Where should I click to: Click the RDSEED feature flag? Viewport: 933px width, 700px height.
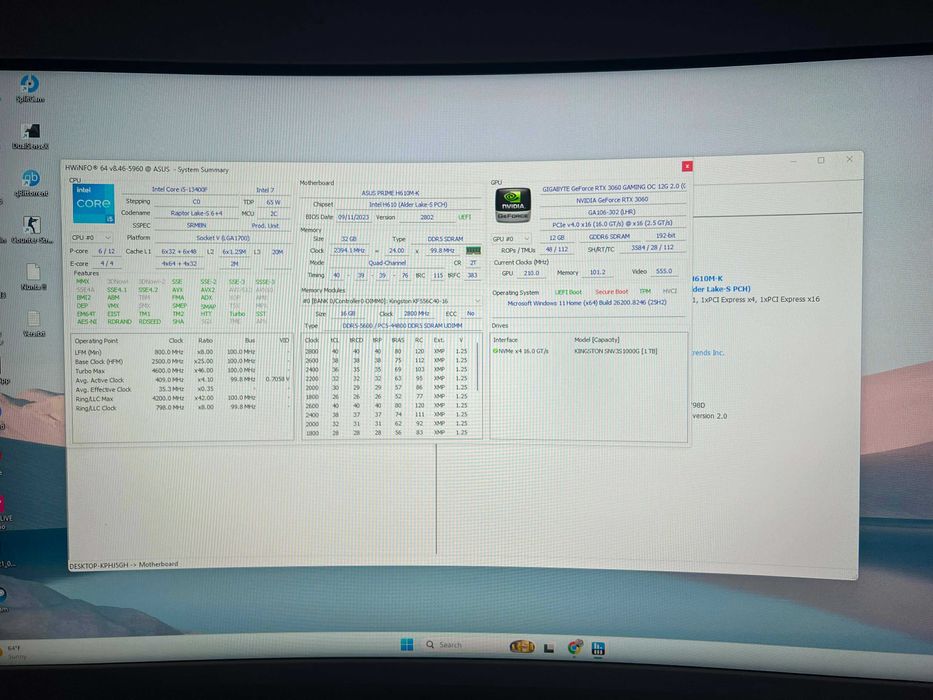coord(149,321)
